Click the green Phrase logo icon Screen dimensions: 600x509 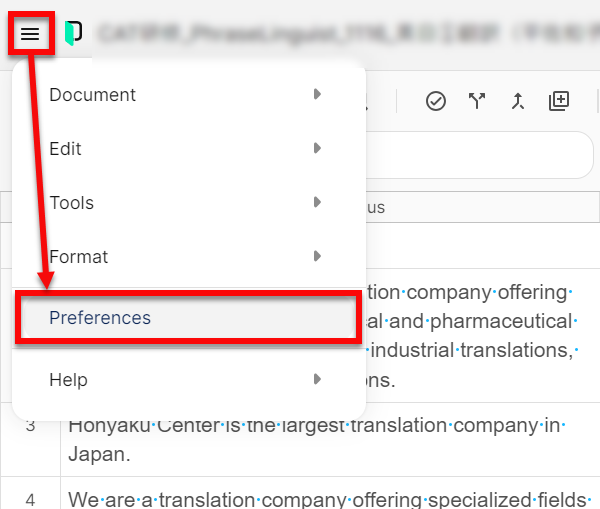pos(72,34)
